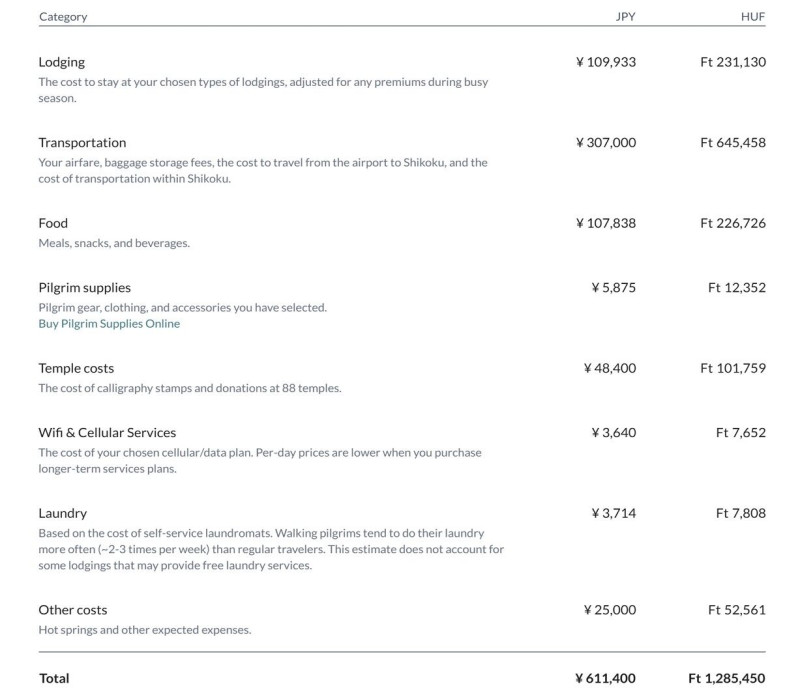Select the Laundry category heading
Screen dimensions: 800x697
click(x=63, y=513)
